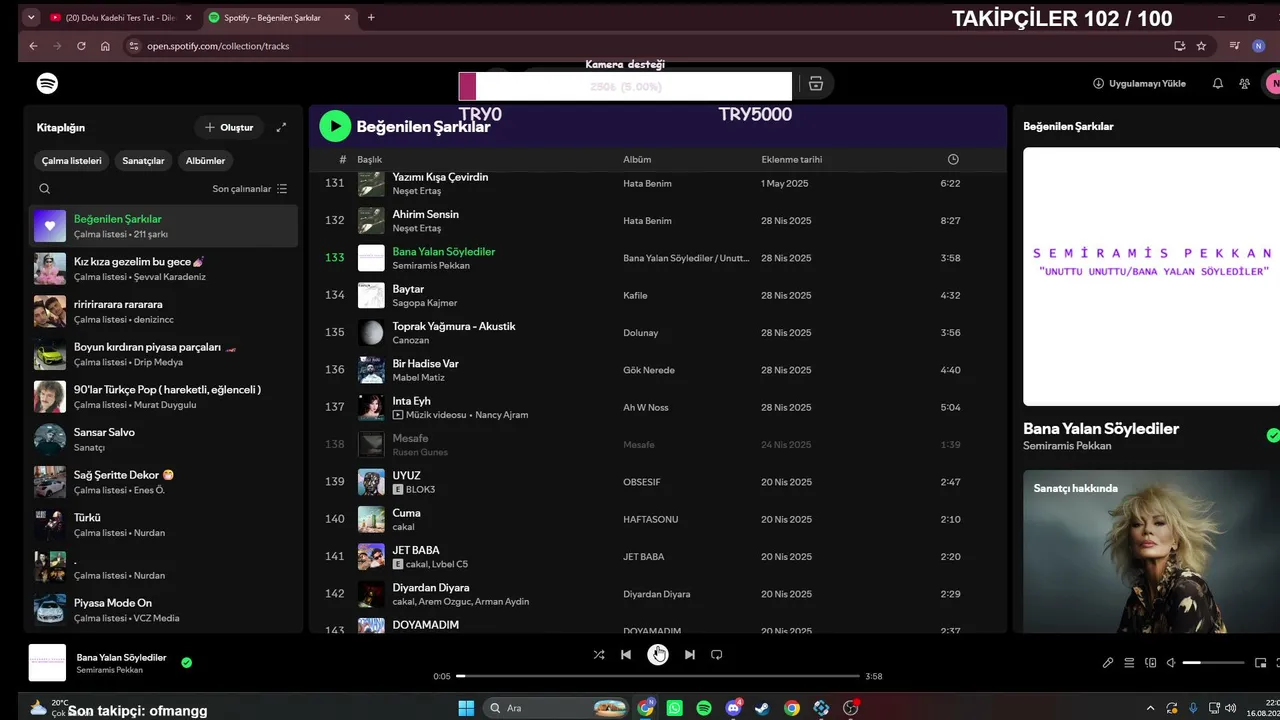
Task: Filter library by Albümler
Action: point(205,160)
